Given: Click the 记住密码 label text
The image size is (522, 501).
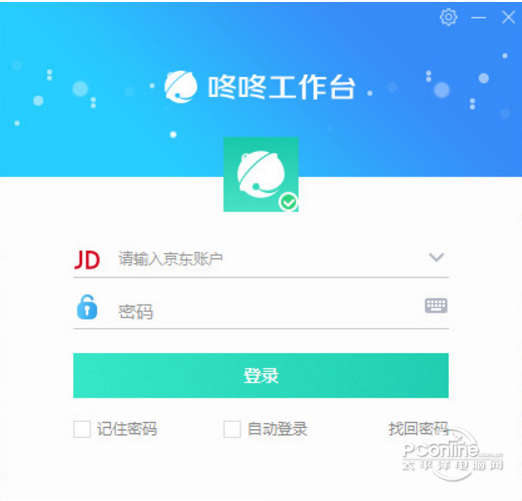Looking at the screenshot, I should click(x=127, y=429).
